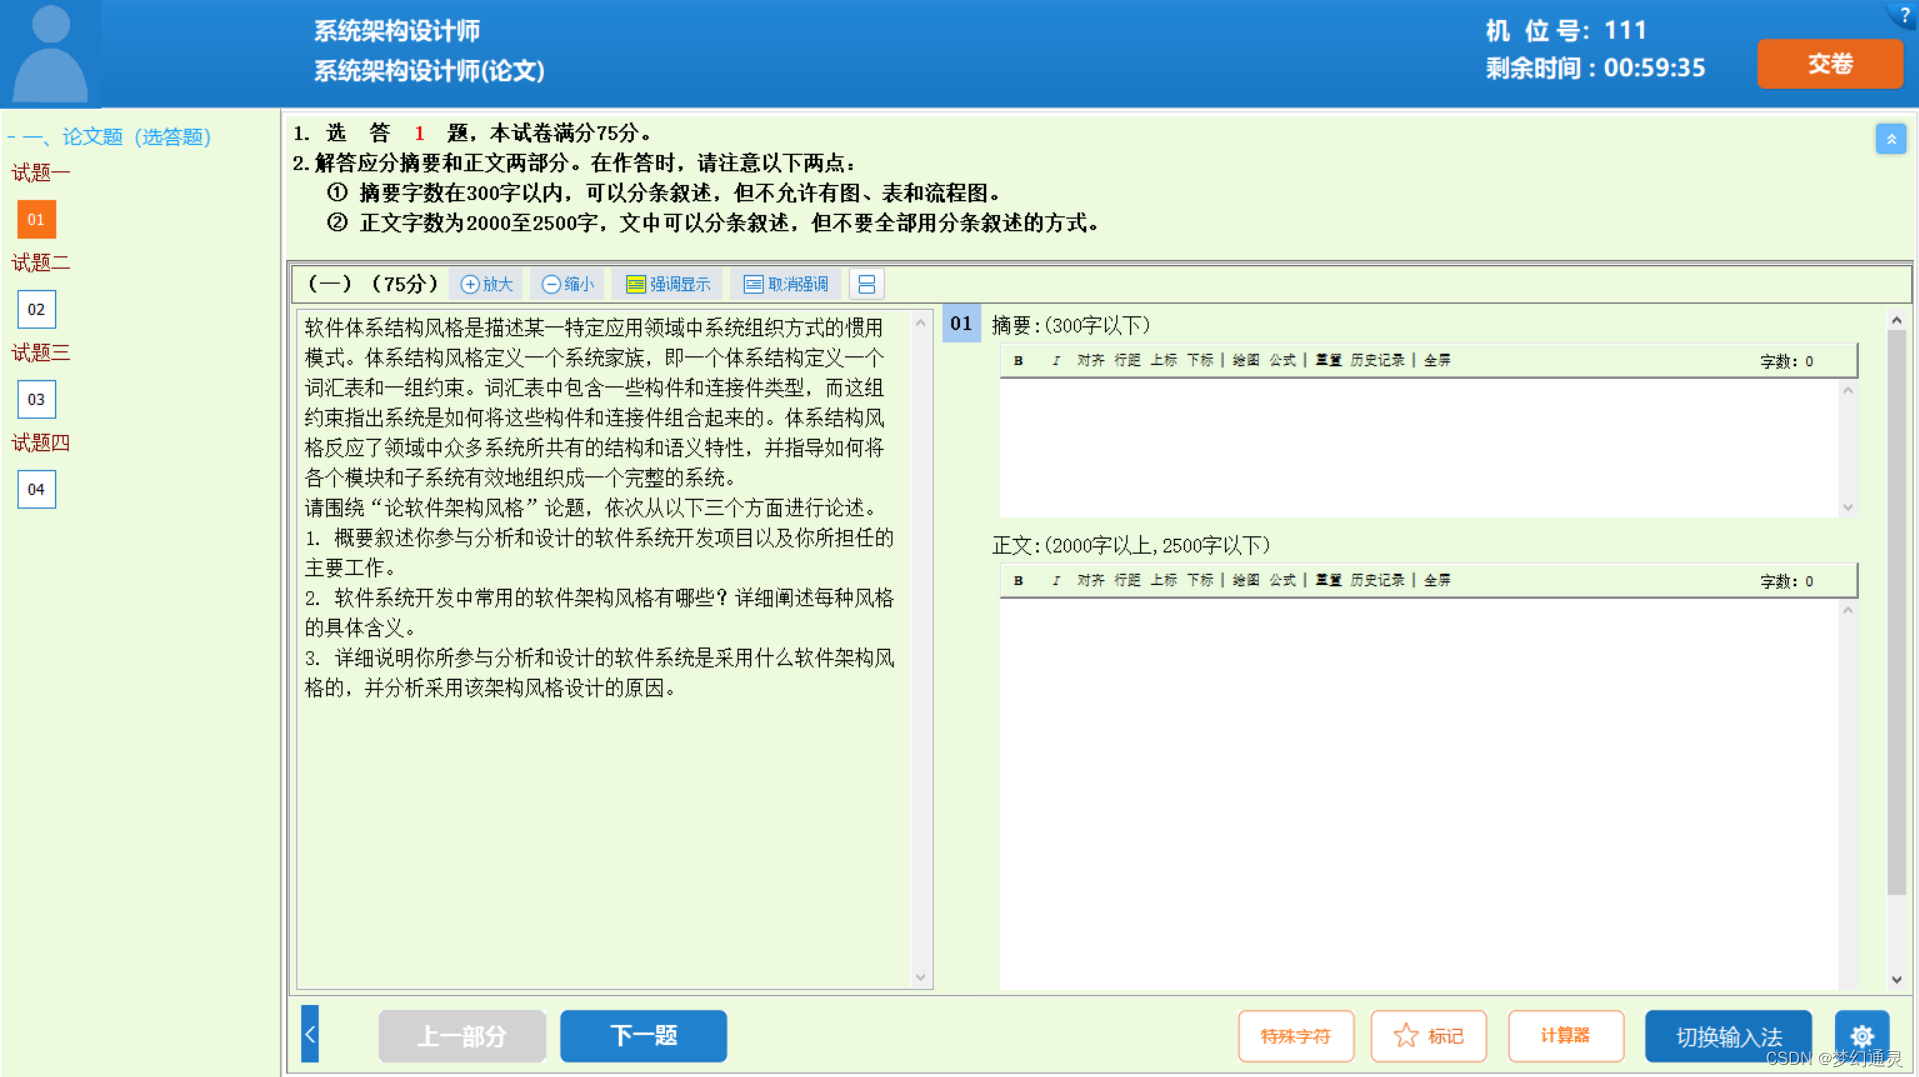1919x1077 pixels.
Task: Open 历史记录 history in 正文 toolbar
Action: (1378, 581)
